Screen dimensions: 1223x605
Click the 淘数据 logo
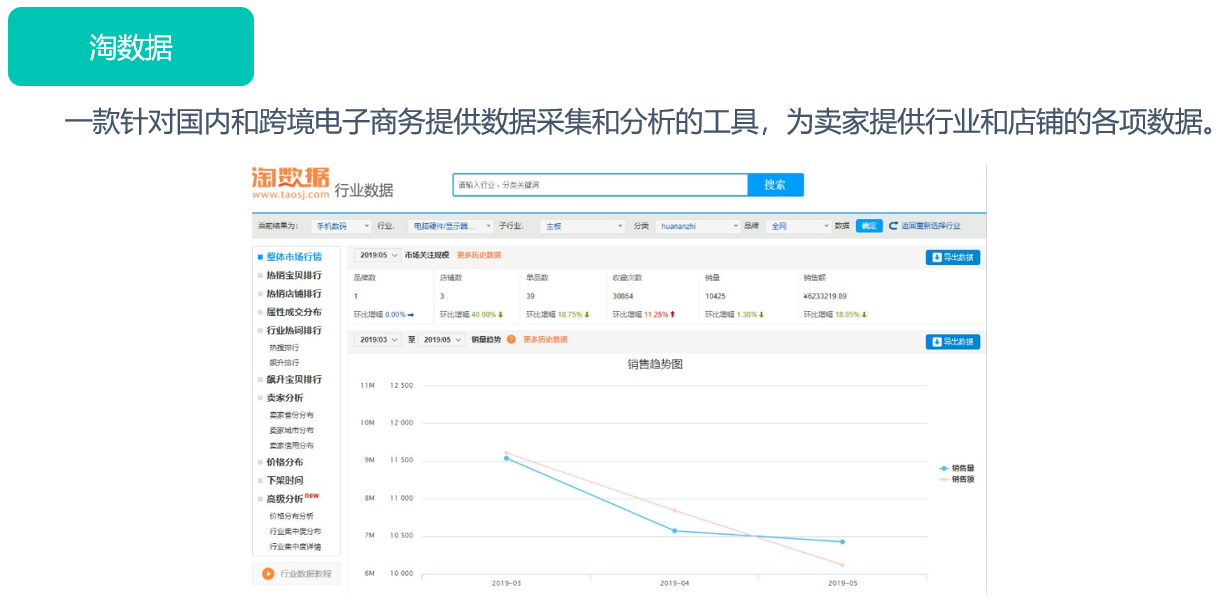290,182
